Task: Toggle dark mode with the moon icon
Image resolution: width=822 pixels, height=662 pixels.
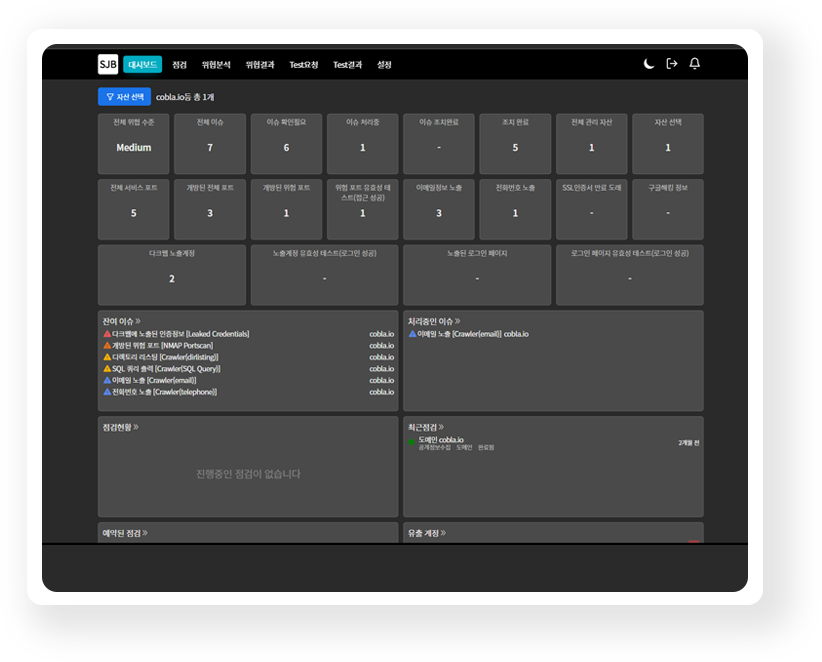Action: click(648, 64)
